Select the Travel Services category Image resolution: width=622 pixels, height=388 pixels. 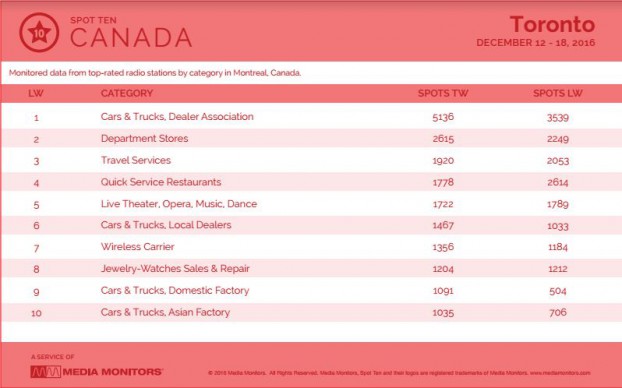click(x=136, y=161)
